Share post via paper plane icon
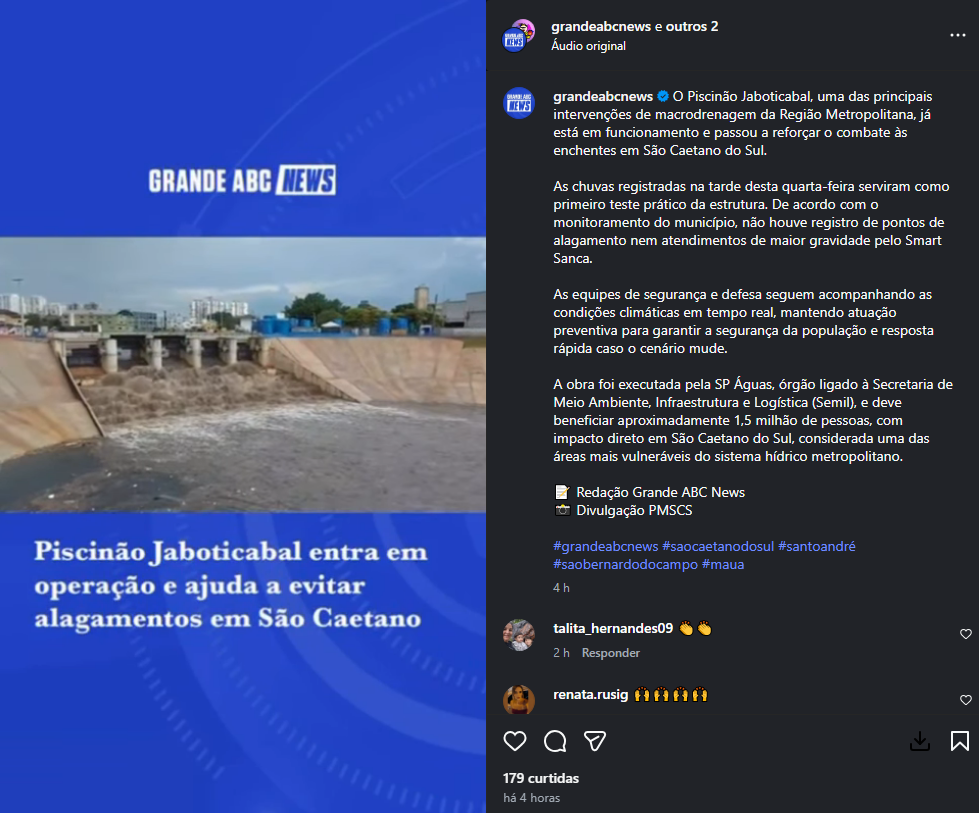The width and height of the screenshot is (979, 813). pyautogui.click(x=594, y=741)
